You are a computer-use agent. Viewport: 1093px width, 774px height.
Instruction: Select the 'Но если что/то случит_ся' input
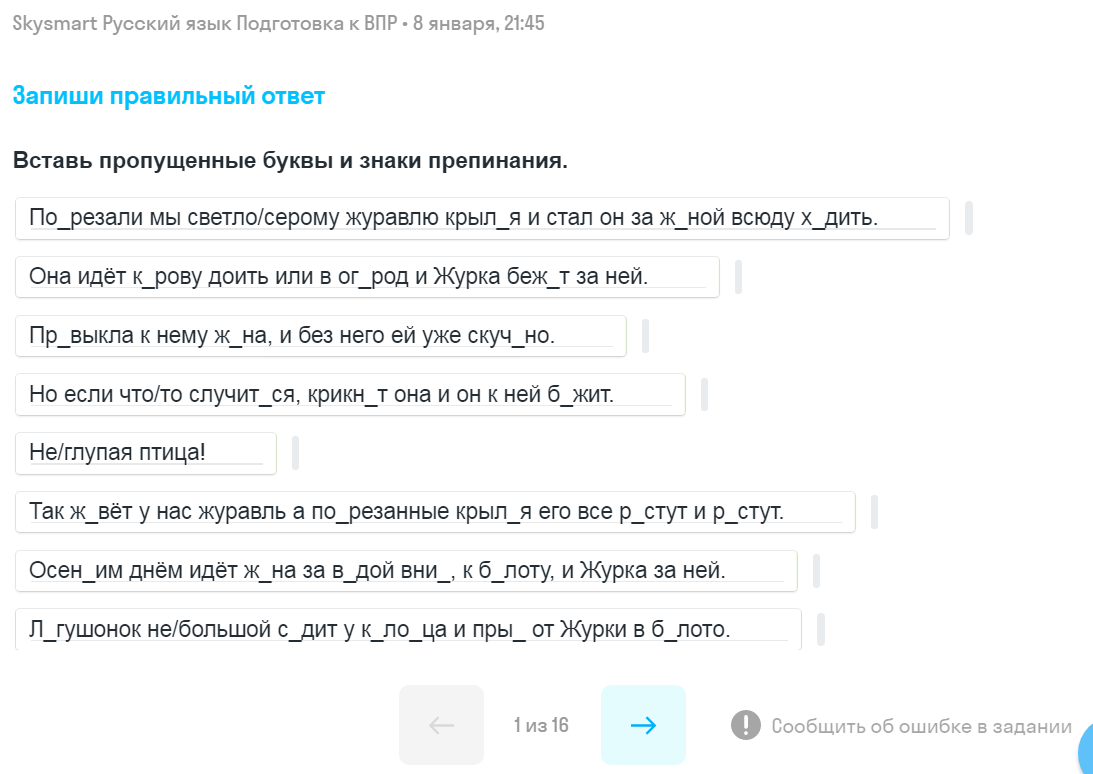click(350, 394)
